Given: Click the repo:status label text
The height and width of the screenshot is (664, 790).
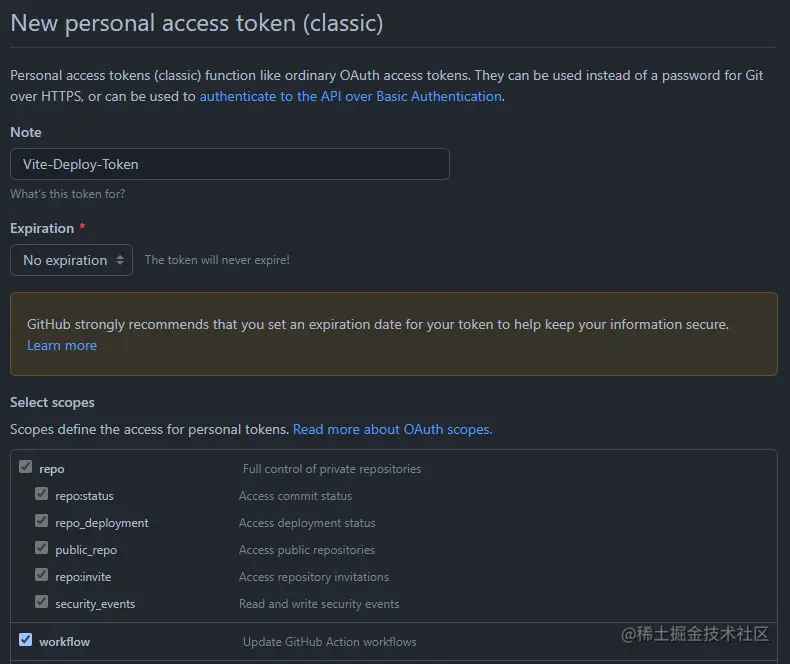Looking at the screenshot, I should [85, 496].
